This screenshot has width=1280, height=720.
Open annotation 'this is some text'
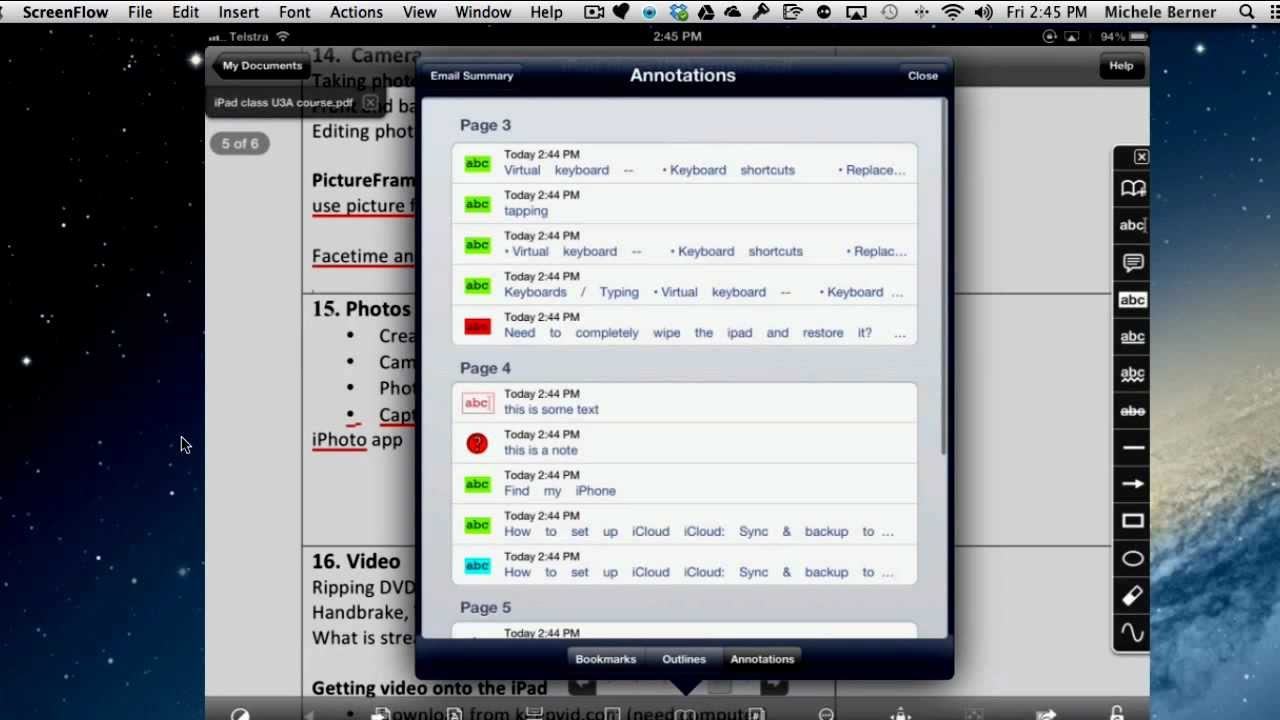click(684, 402)
